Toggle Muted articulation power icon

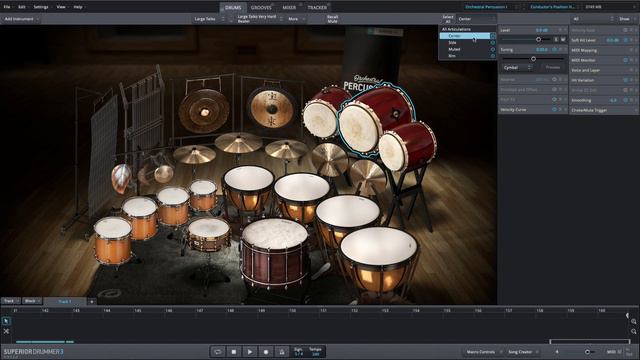coord(493,49)
